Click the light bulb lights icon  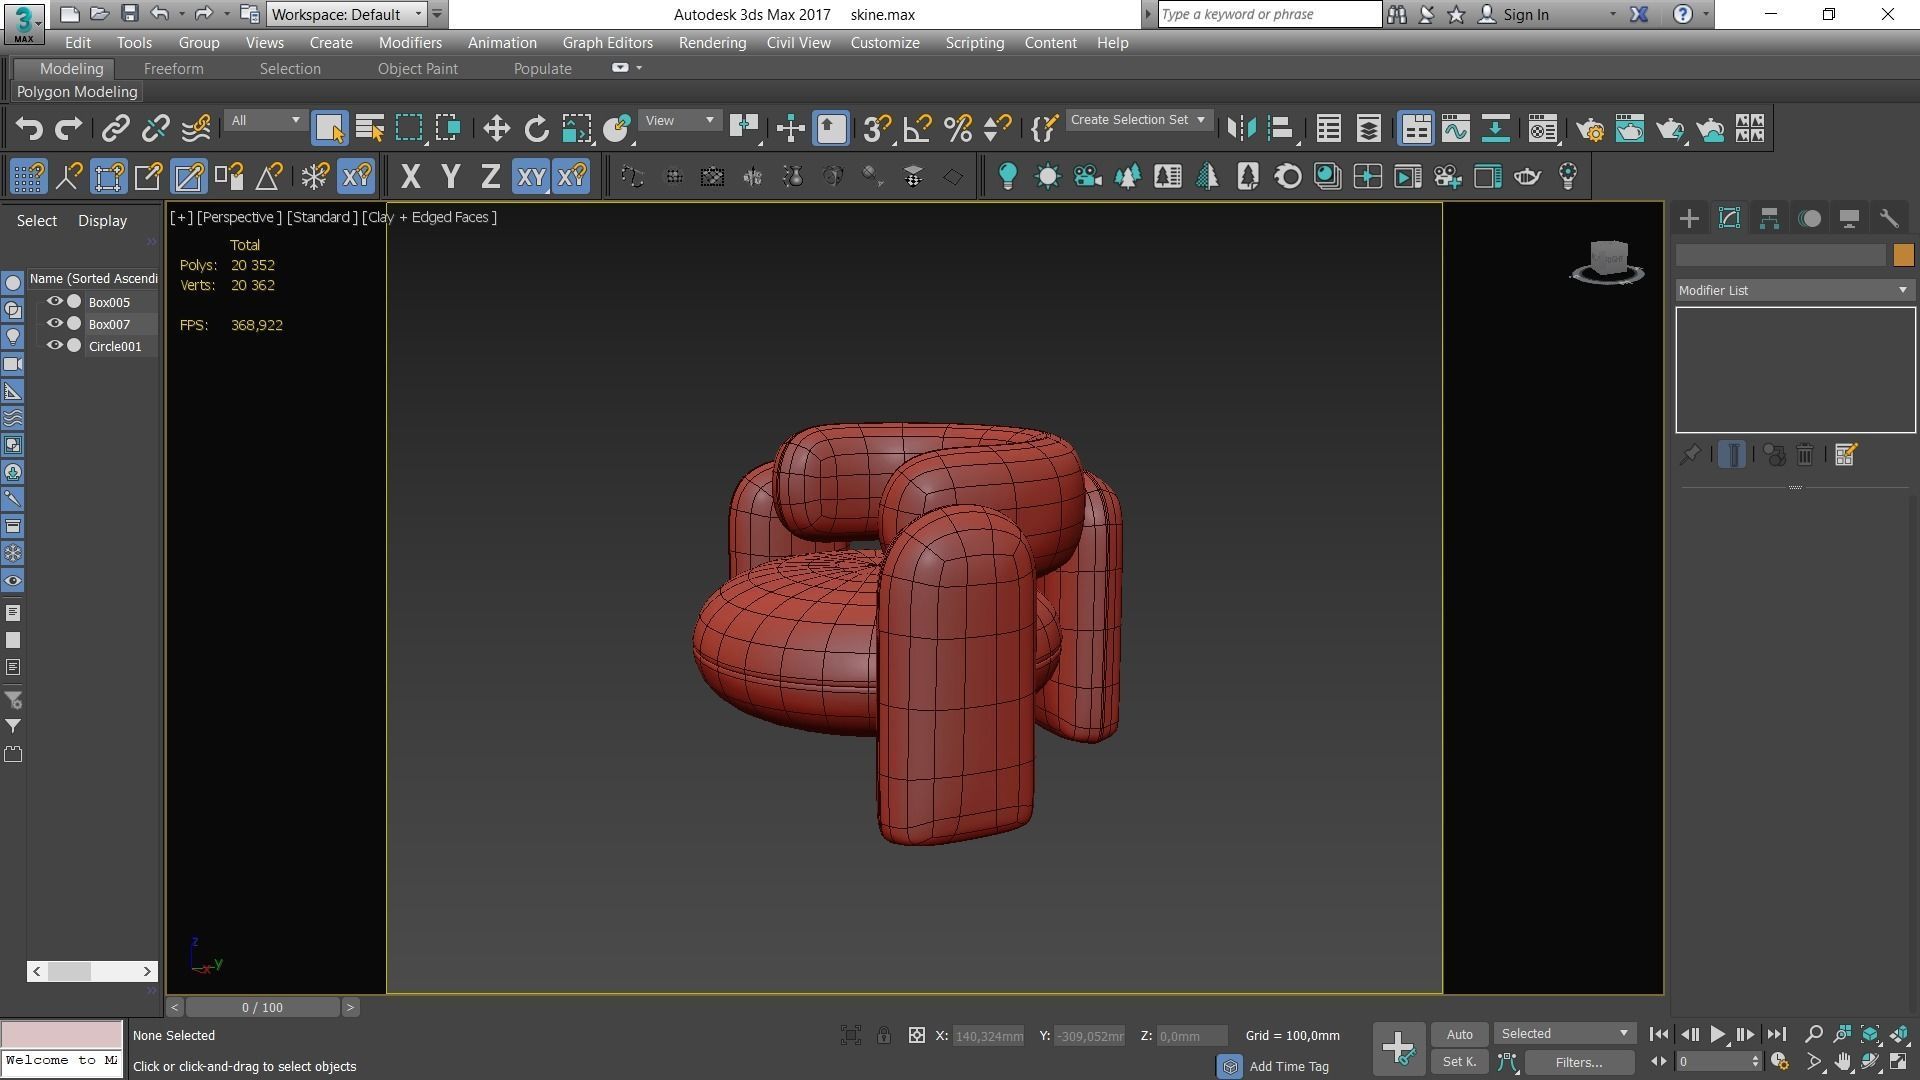[x=1007, y=177]
